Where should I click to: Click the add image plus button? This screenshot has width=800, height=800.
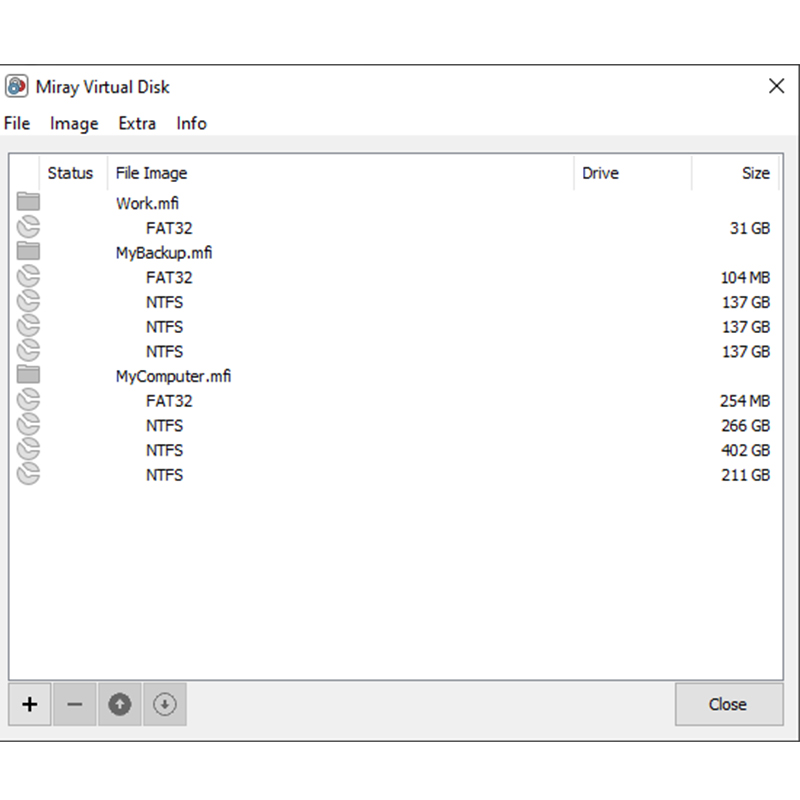[x=30, y=704]
